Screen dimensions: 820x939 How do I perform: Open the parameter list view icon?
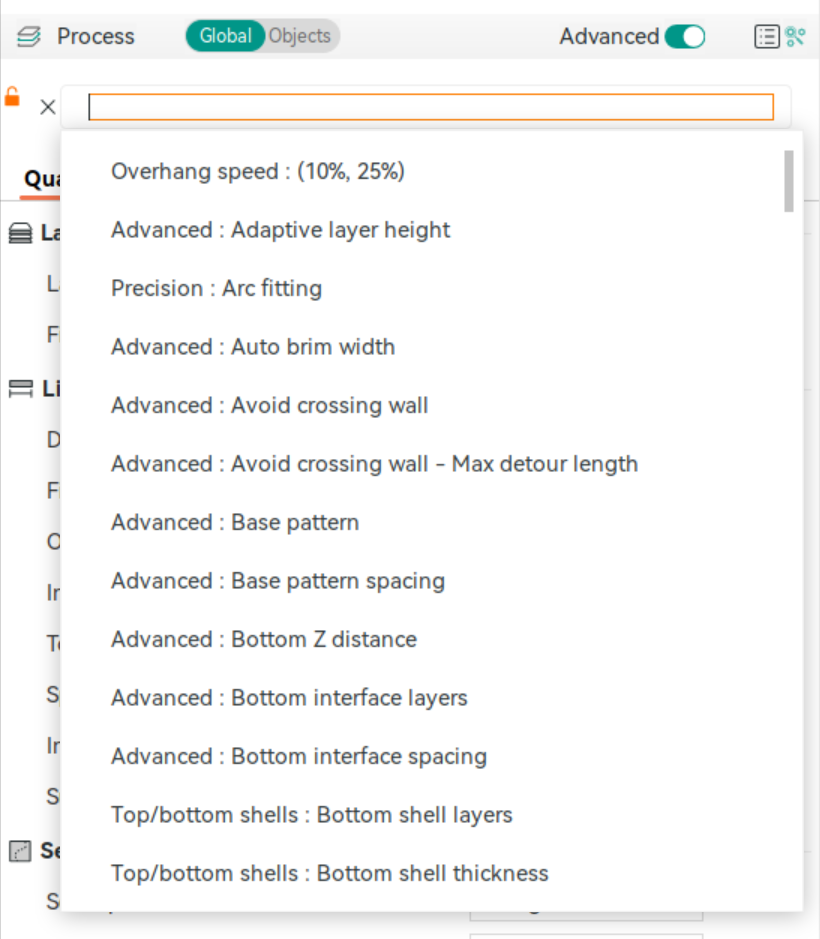tap(766, 36)
